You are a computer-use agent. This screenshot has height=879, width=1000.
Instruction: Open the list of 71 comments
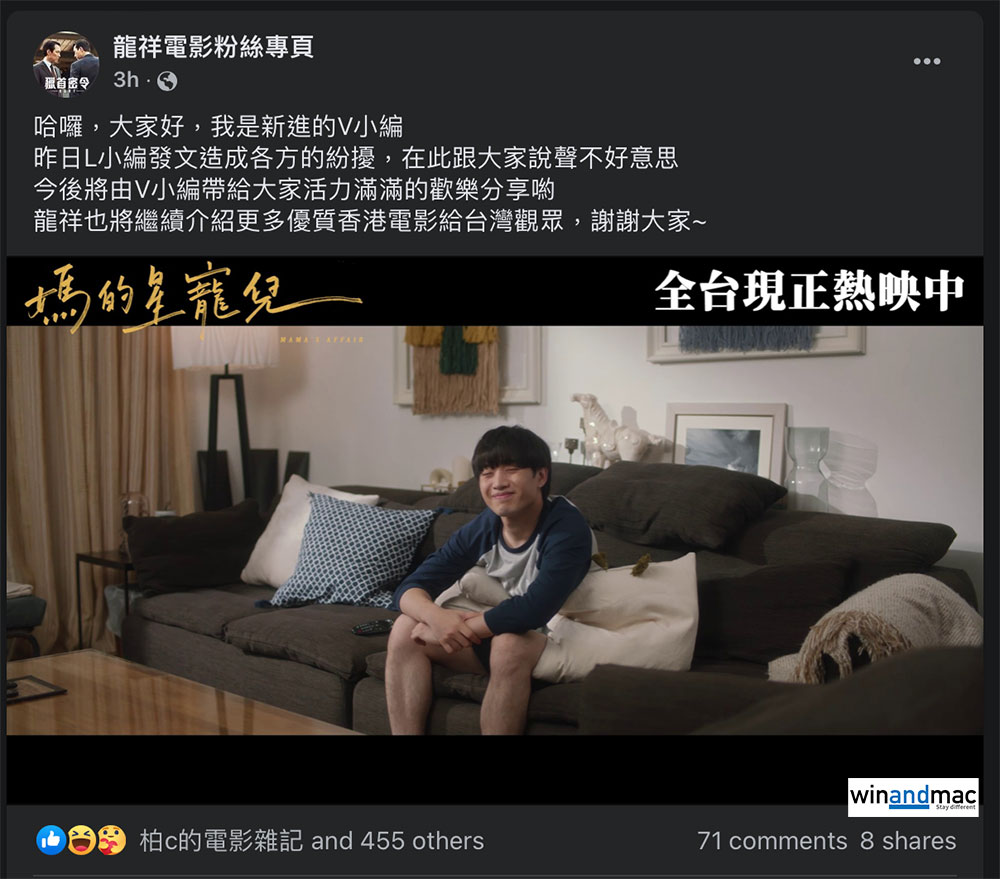point(772,841)
